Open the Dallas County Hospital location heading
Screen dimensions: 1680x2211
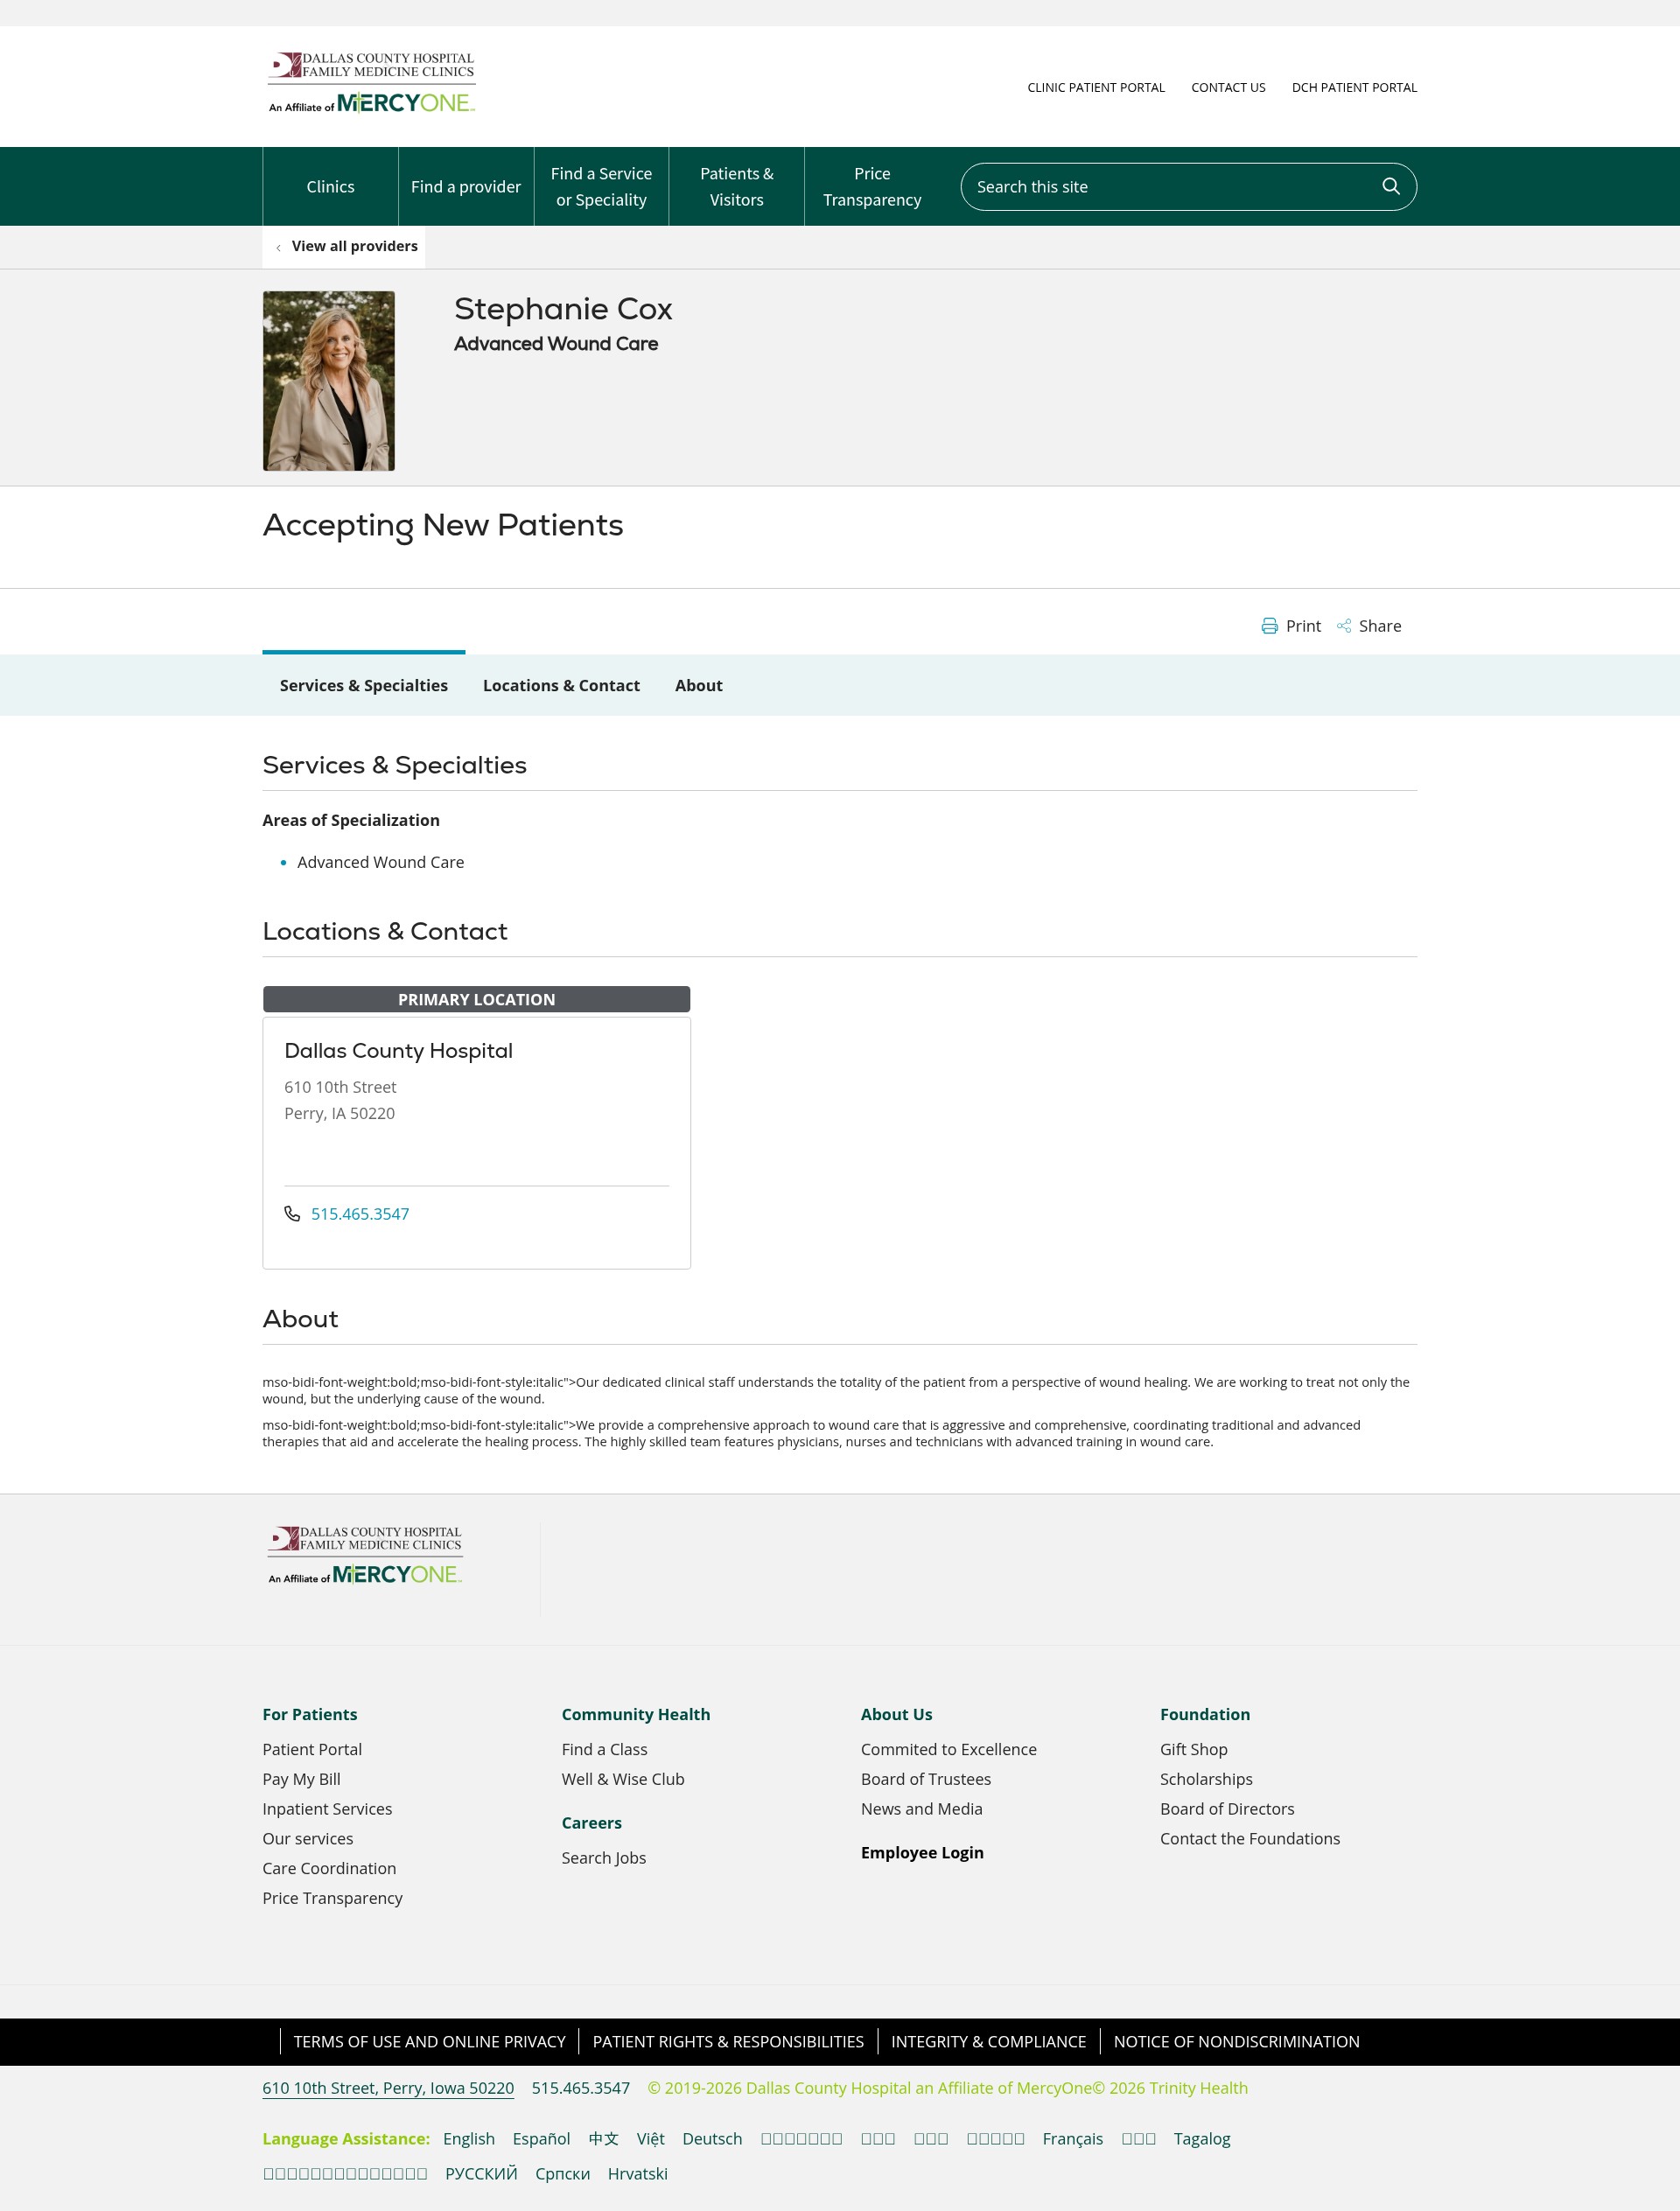pyautogui.click(x=398, y=1051)
